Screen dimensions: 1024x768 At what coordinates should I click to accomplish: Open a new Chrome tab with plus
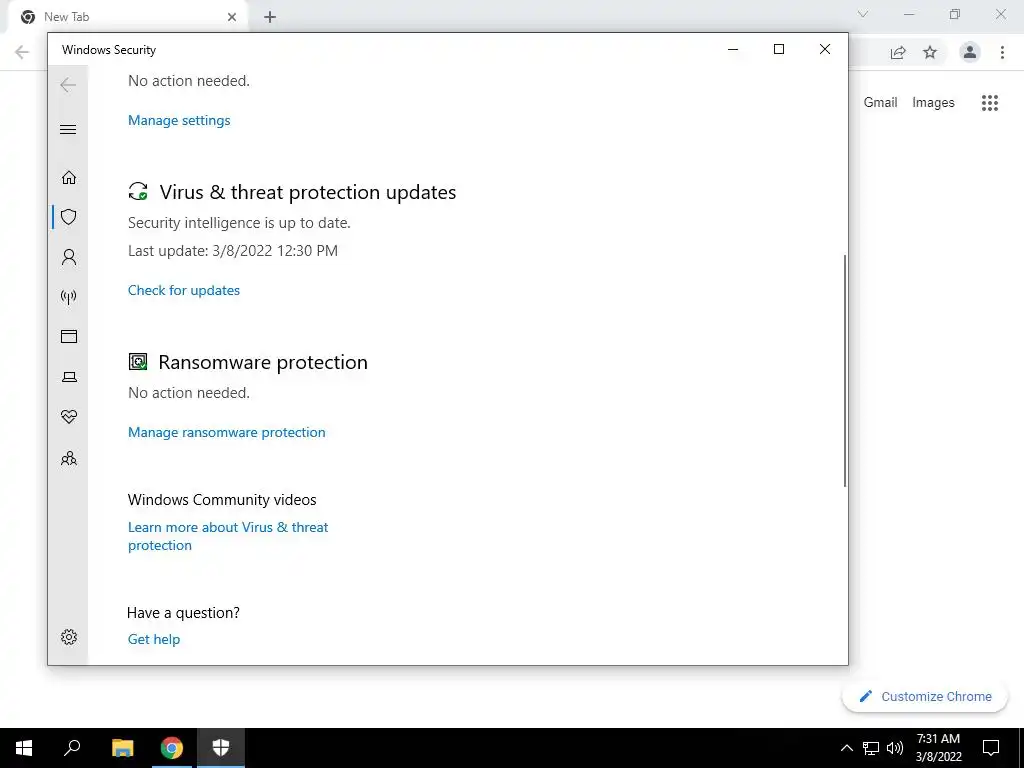[x=270, y=18]
